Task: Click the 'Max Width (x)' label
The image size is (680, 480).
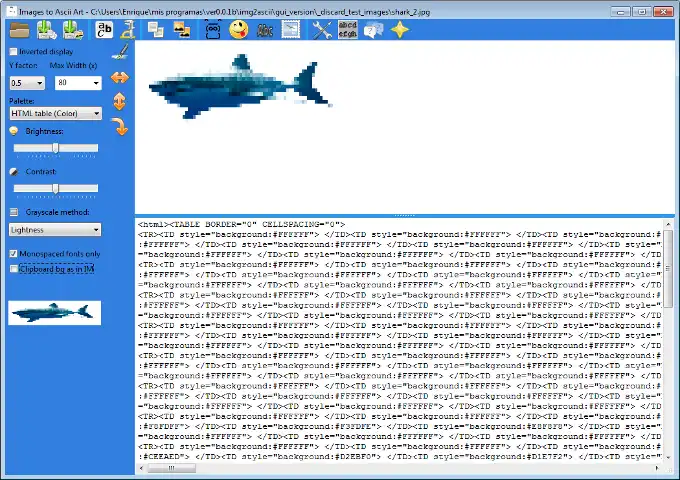Action: (73, 65)
